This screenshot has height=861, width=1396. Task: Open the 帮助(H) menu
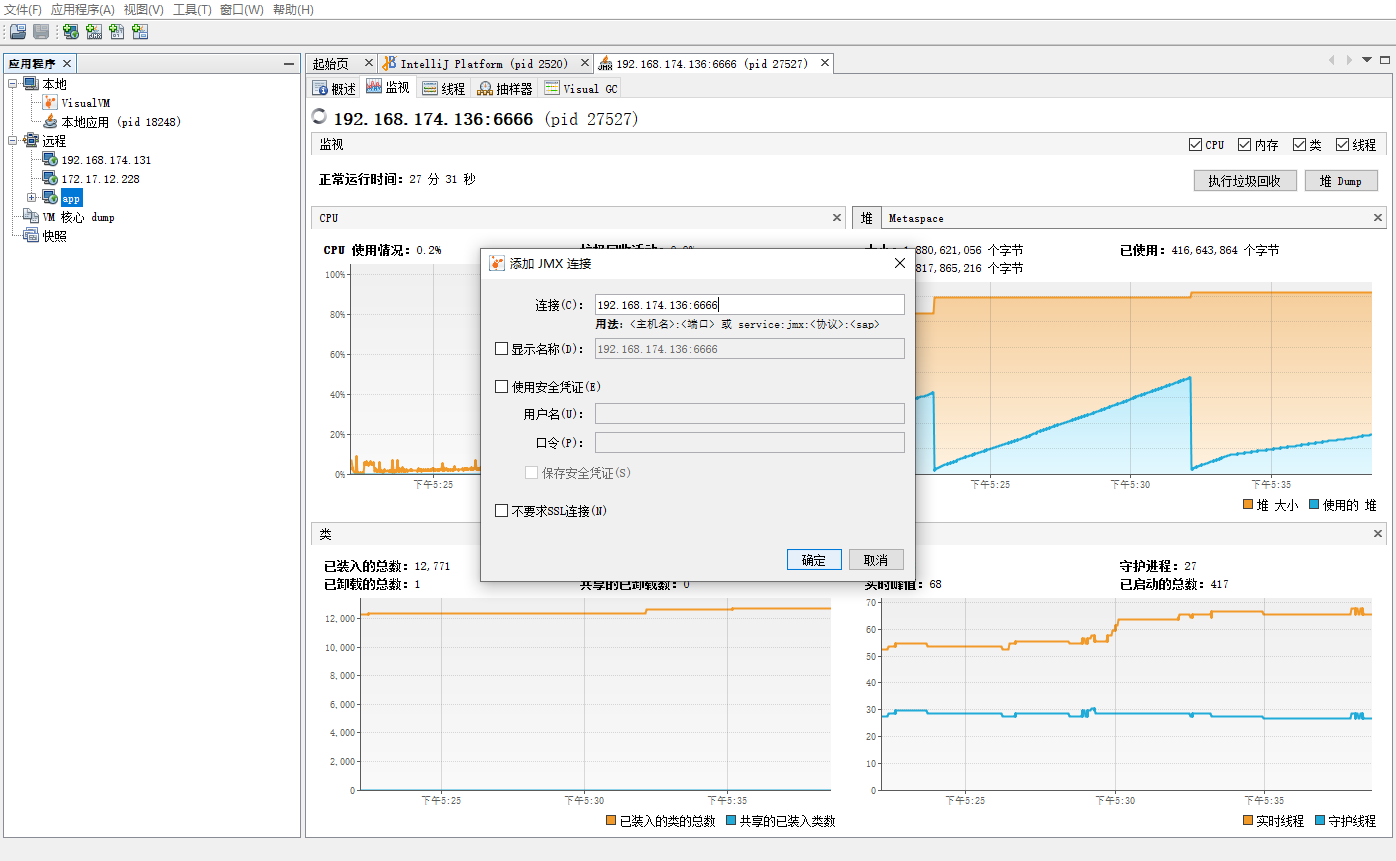(x=293, y=9)
